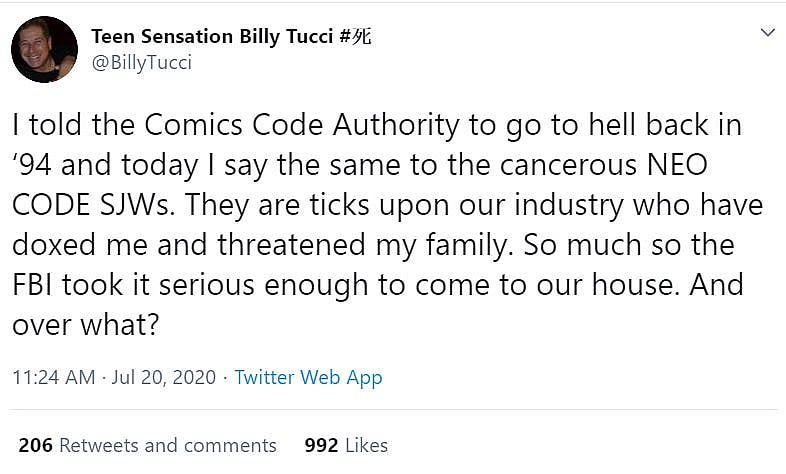Open the tweet options chevron menu
The image size is (786, 474).
pyautogui.click(x=768, y=33)
